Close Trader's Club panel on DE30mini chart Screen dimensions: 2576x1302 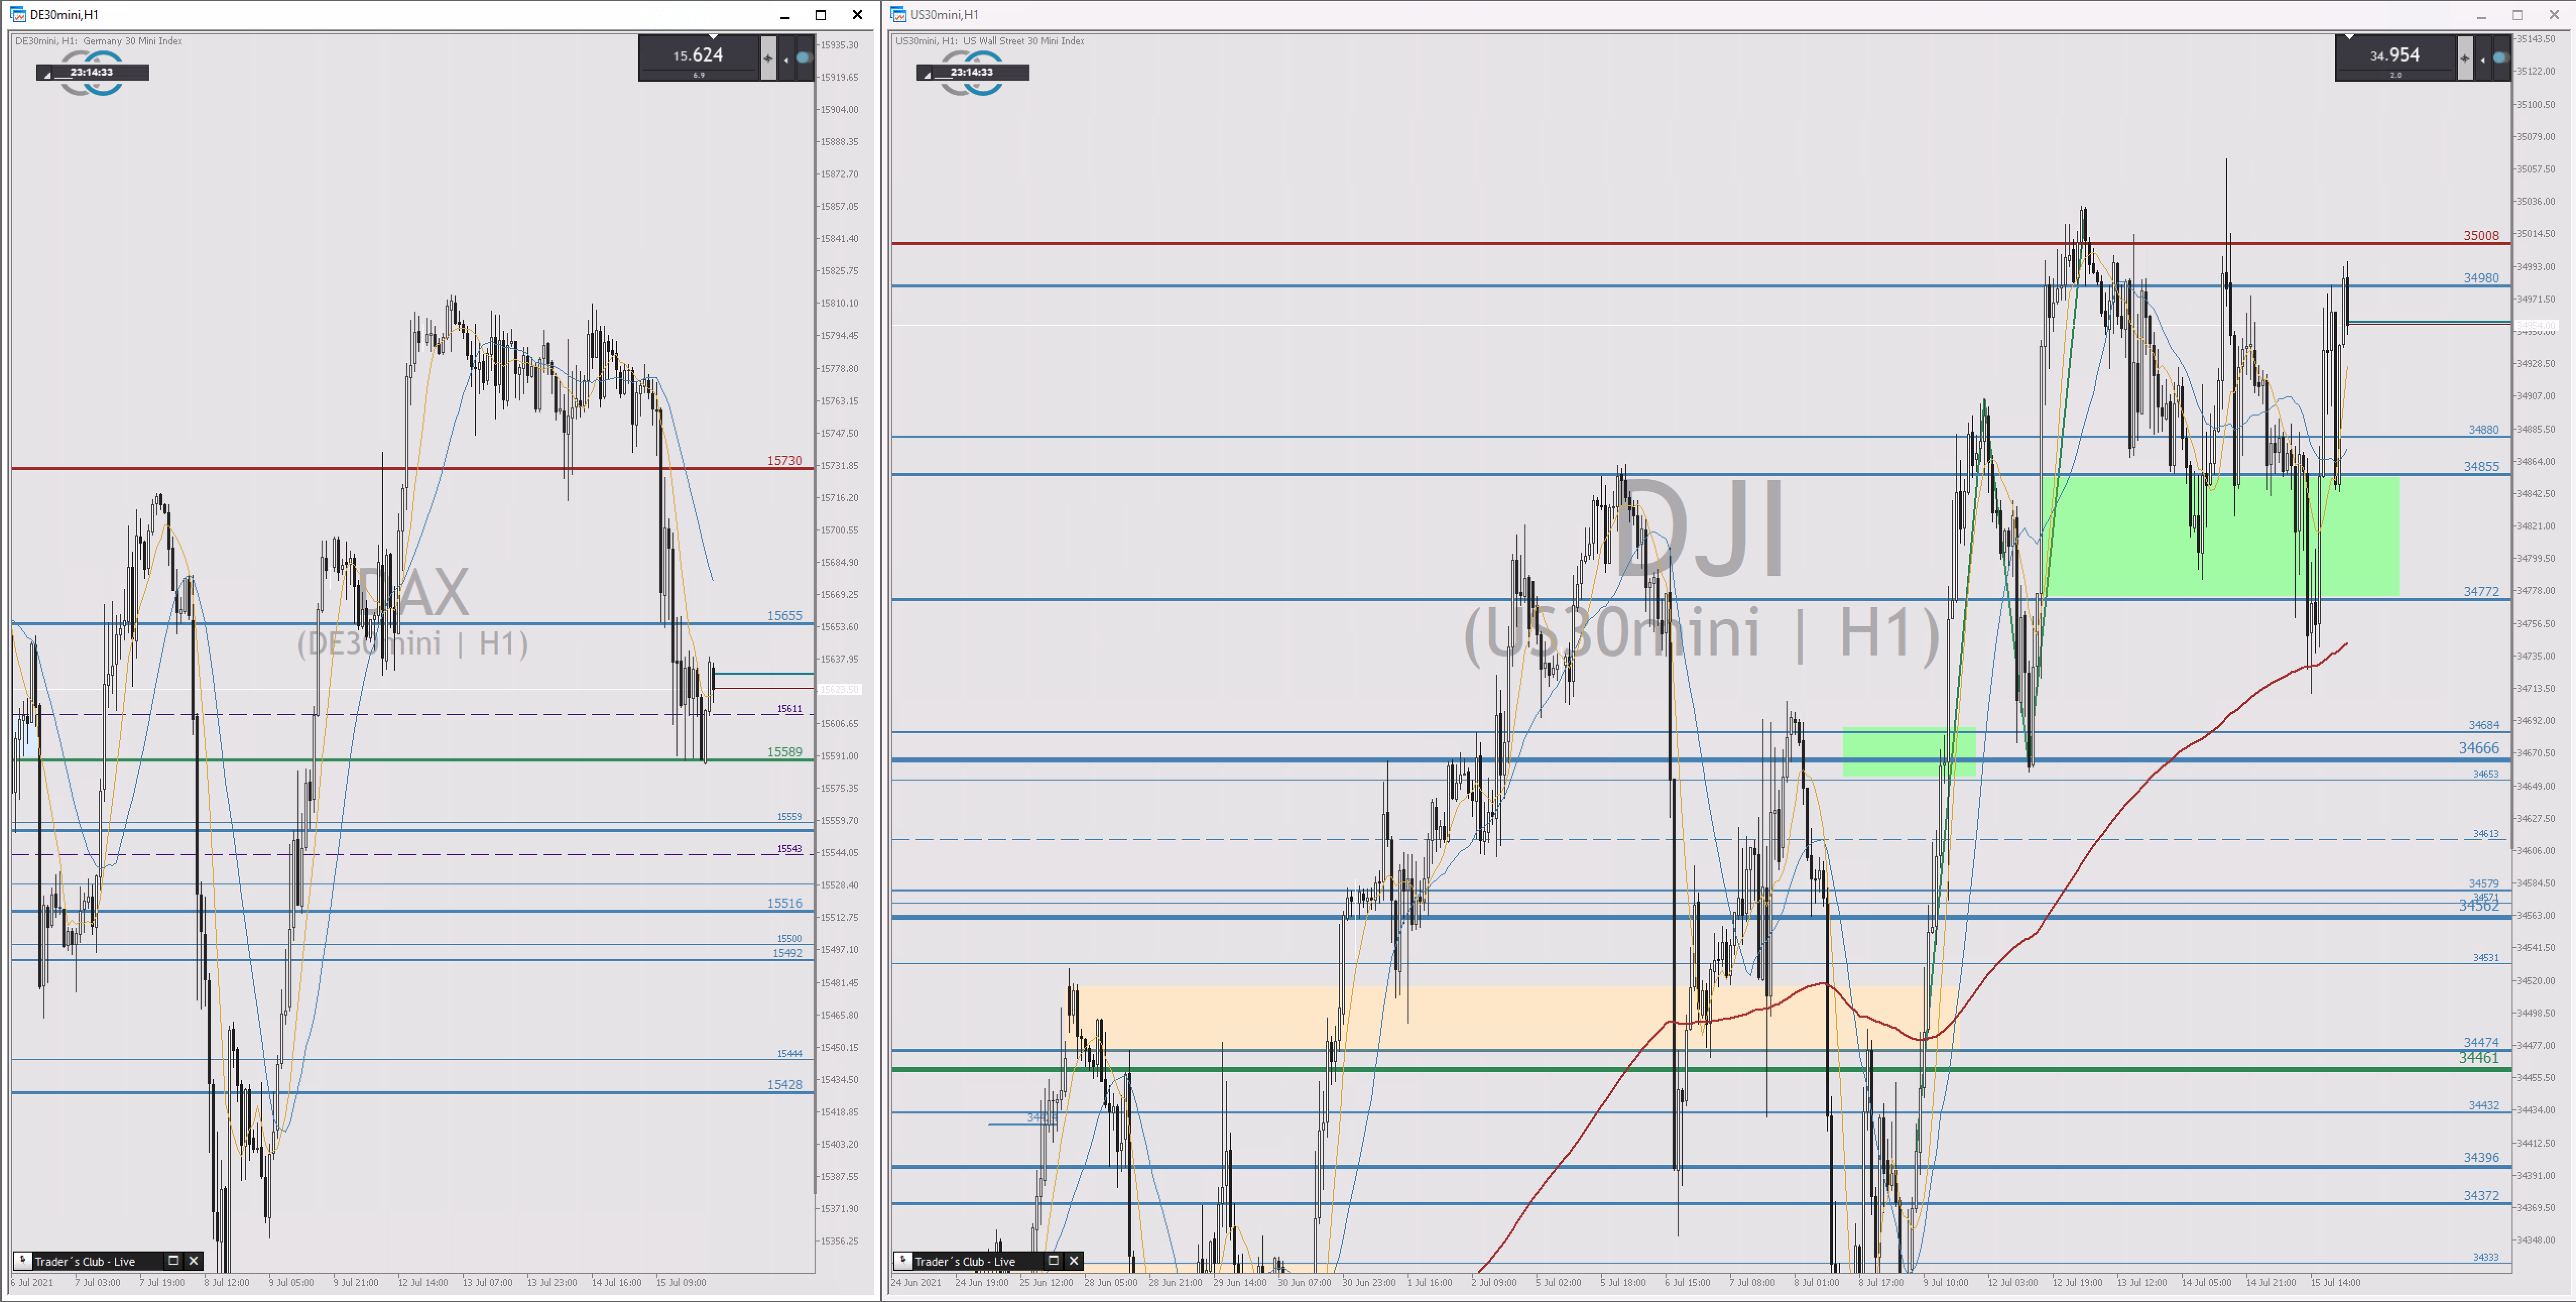(194, 1260)
